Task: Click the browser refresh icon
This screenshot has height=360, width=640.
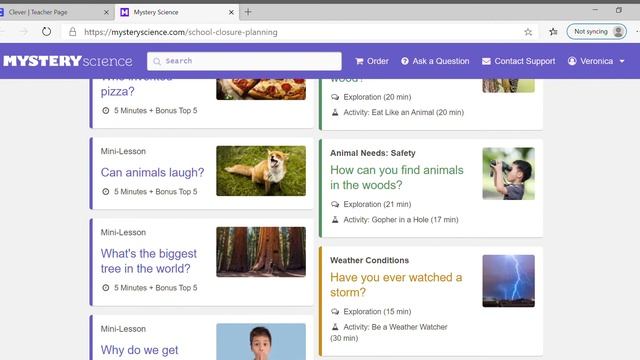Action: (47, 31)
